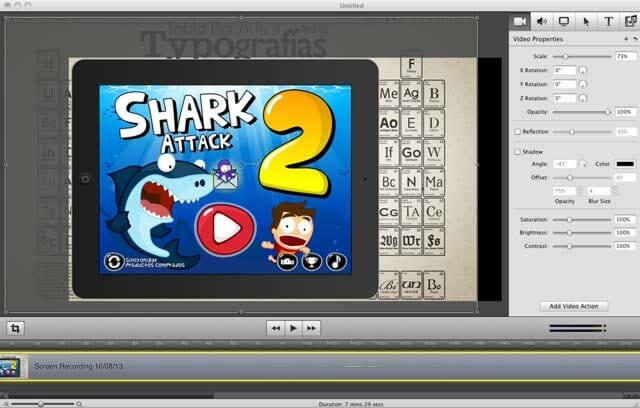This screenshot has width=640, height=408.
Task: Click the Scale percentage field
Action: click(624, 57)
